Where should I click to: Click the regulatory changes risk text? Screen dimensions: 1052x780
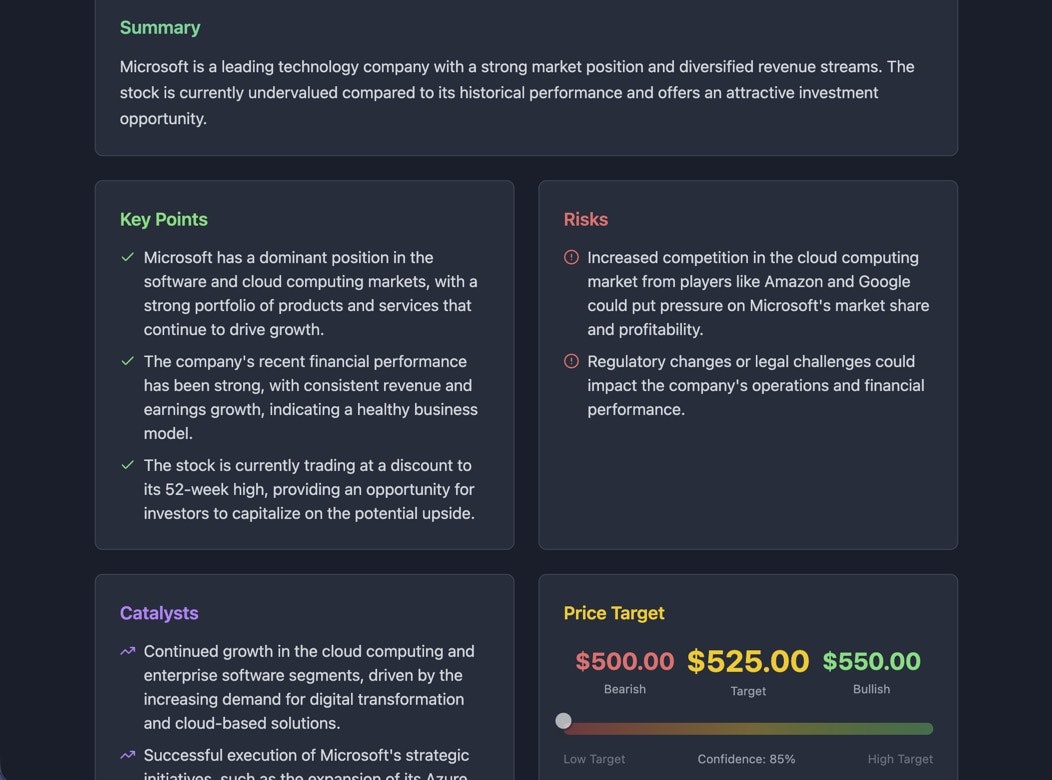tap(756, 386)
